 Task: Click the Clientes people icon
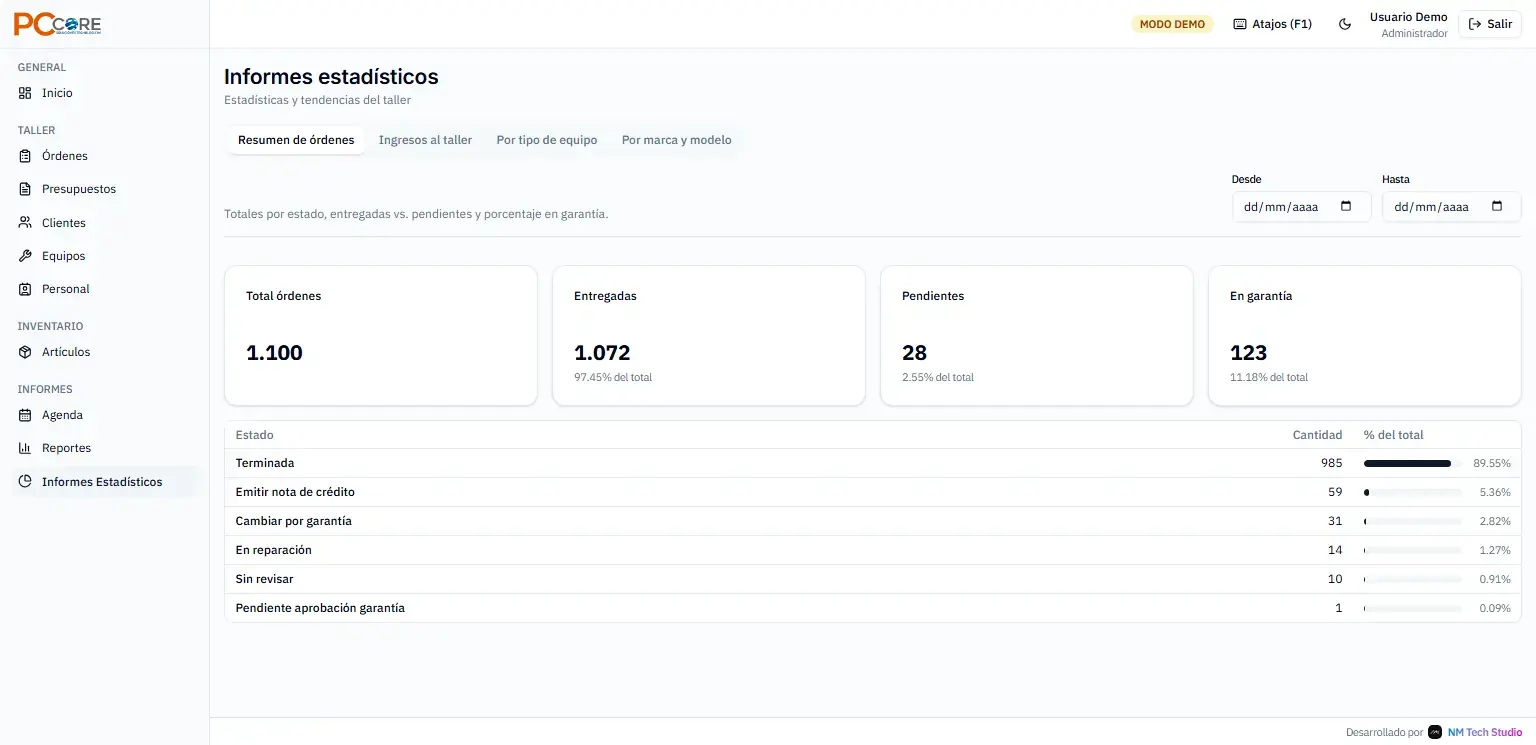click(x=25, y=223)
